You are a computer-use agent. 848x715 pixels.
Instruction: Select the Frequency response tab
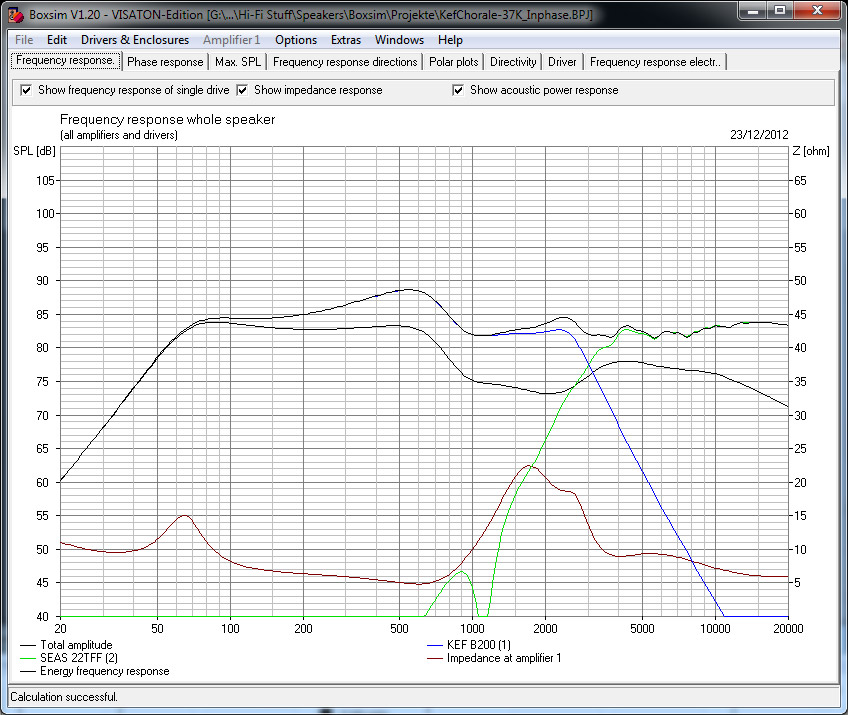click(65, 61)
